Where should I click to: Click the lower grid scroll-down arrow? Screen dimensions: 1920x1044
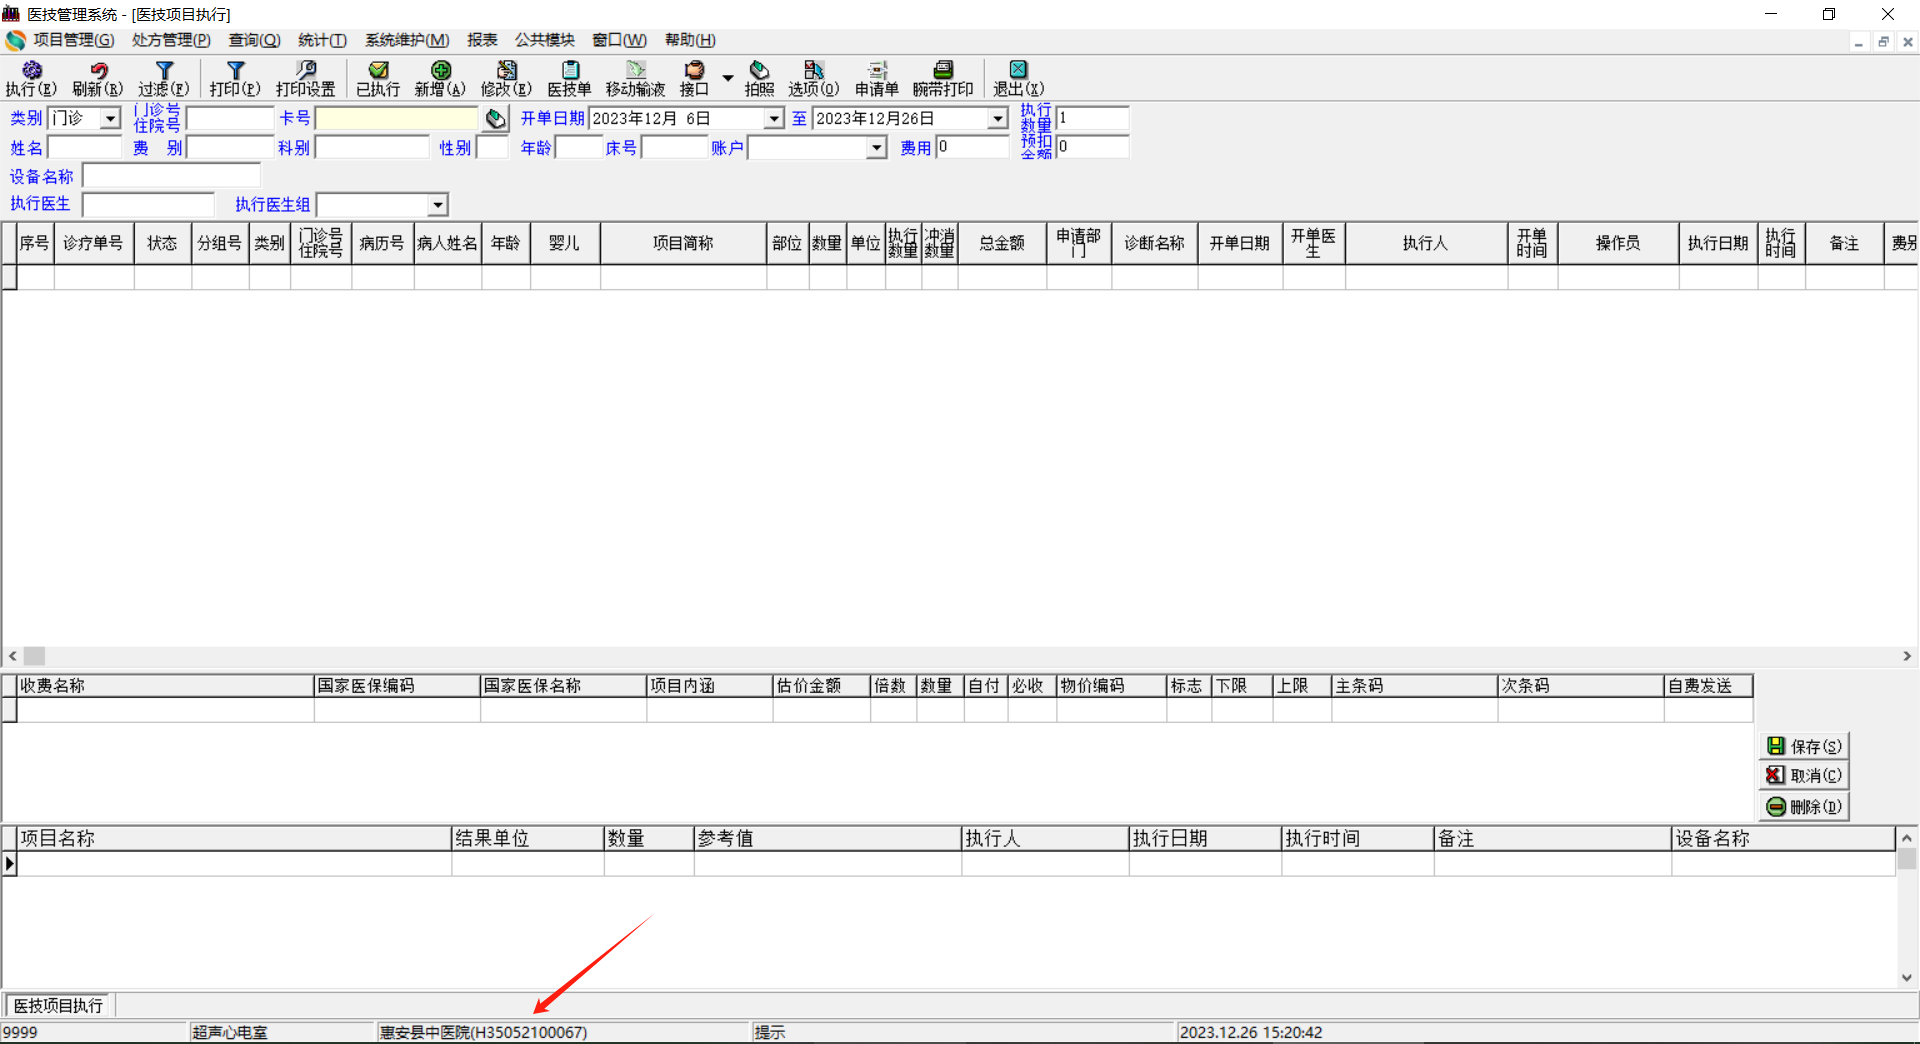pos(1907,978)
